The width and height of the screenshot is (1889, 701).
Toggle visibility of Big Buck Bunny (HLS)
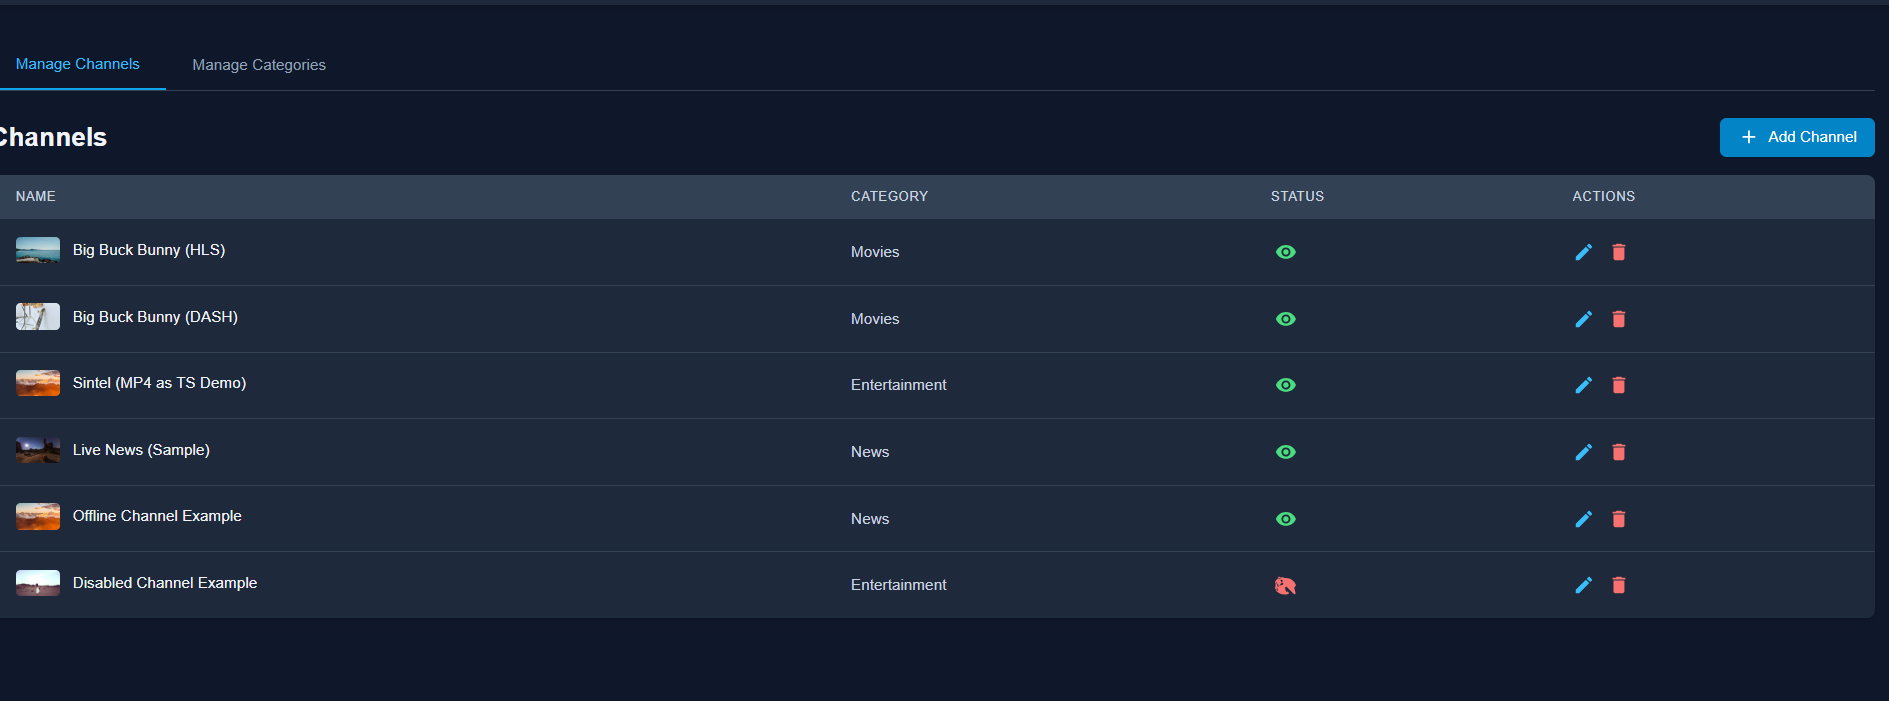pos(1286,252)
